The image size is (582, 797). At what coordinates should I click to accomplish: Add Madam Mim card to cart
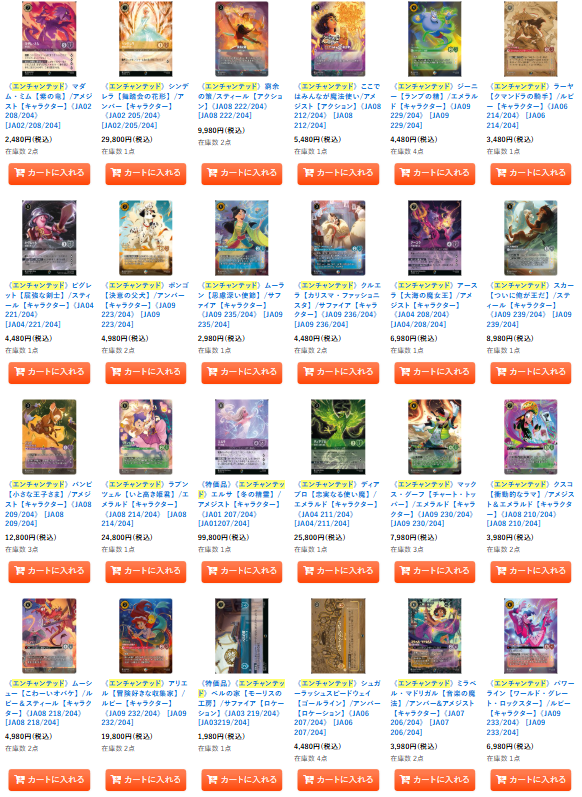pos(49,173)
